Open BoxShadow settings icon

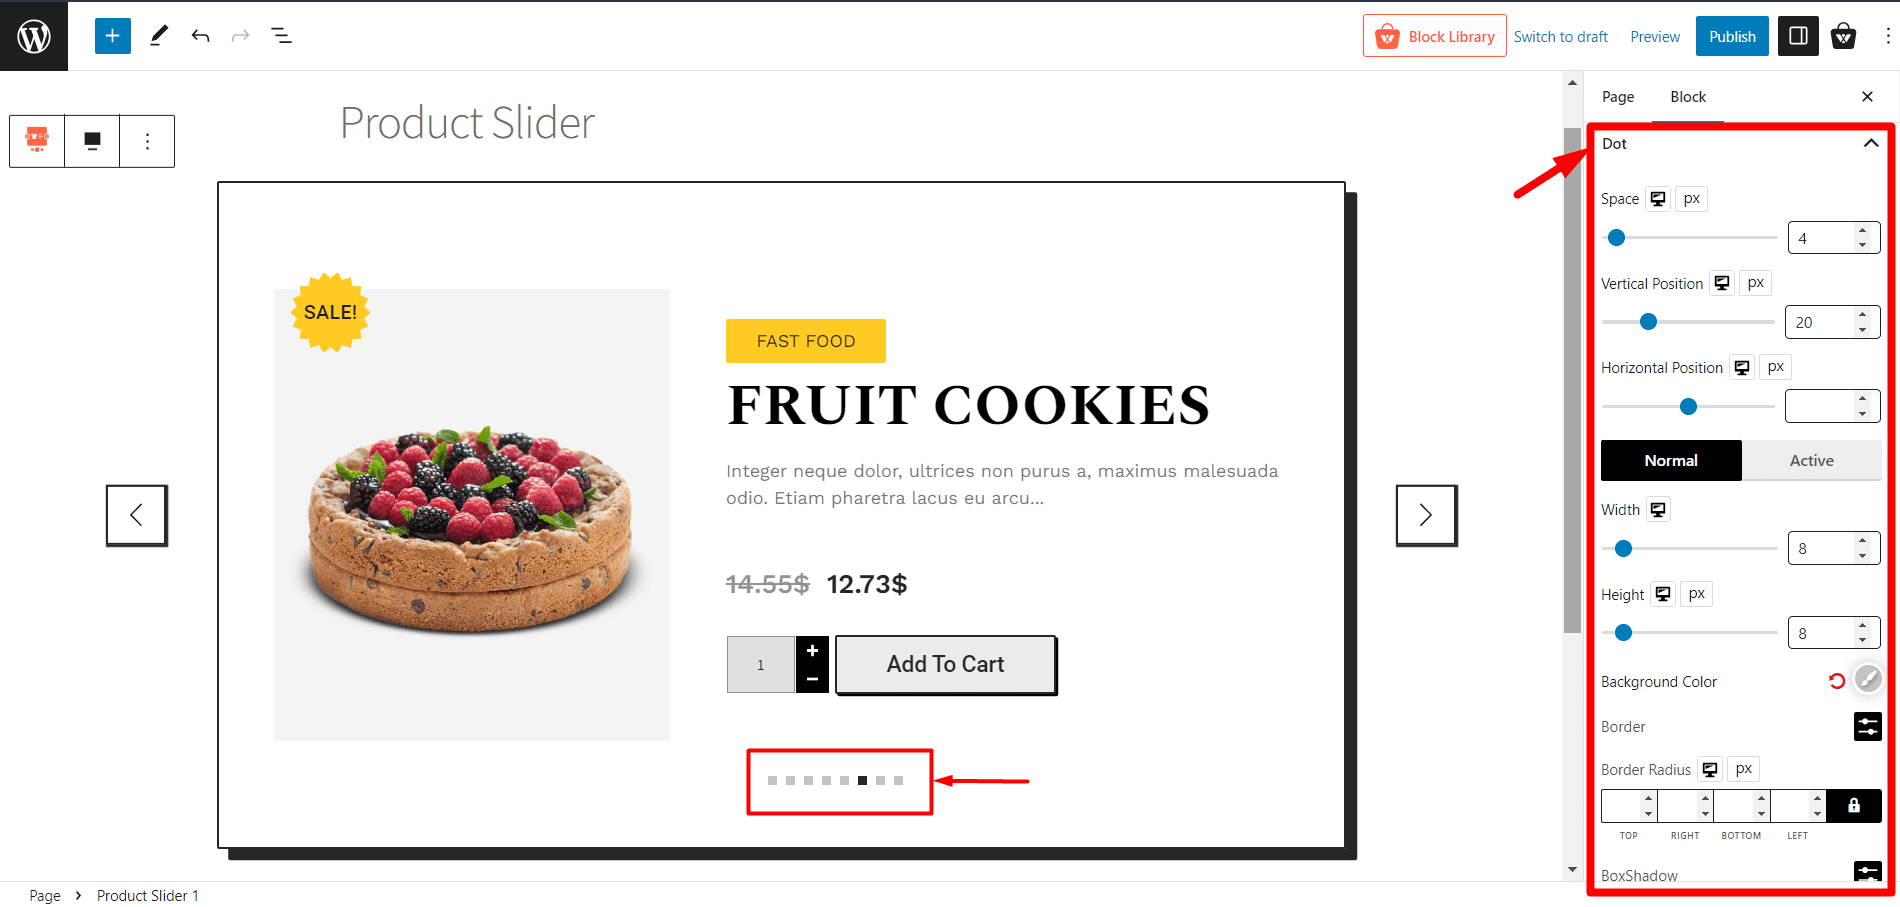pos(1867,872)
